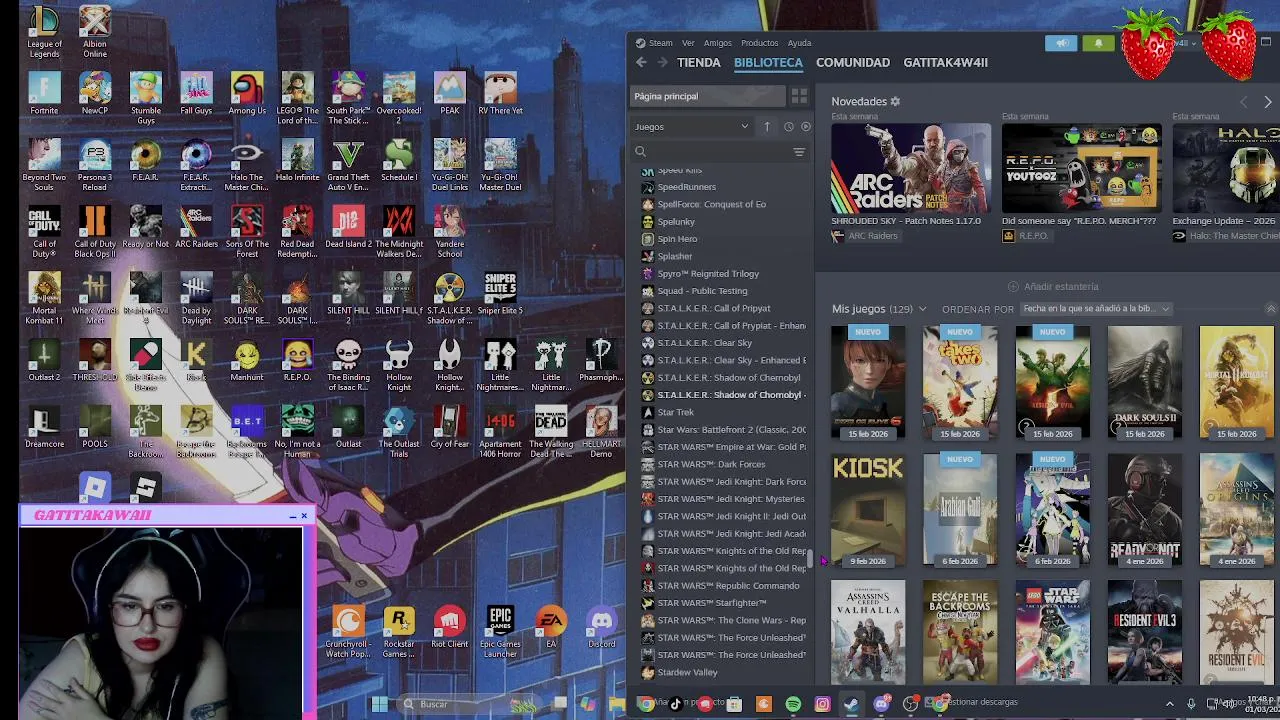1280x720 pixels.
Task: Show hidden system tray icons
Action: click(x=1169, y=704)
